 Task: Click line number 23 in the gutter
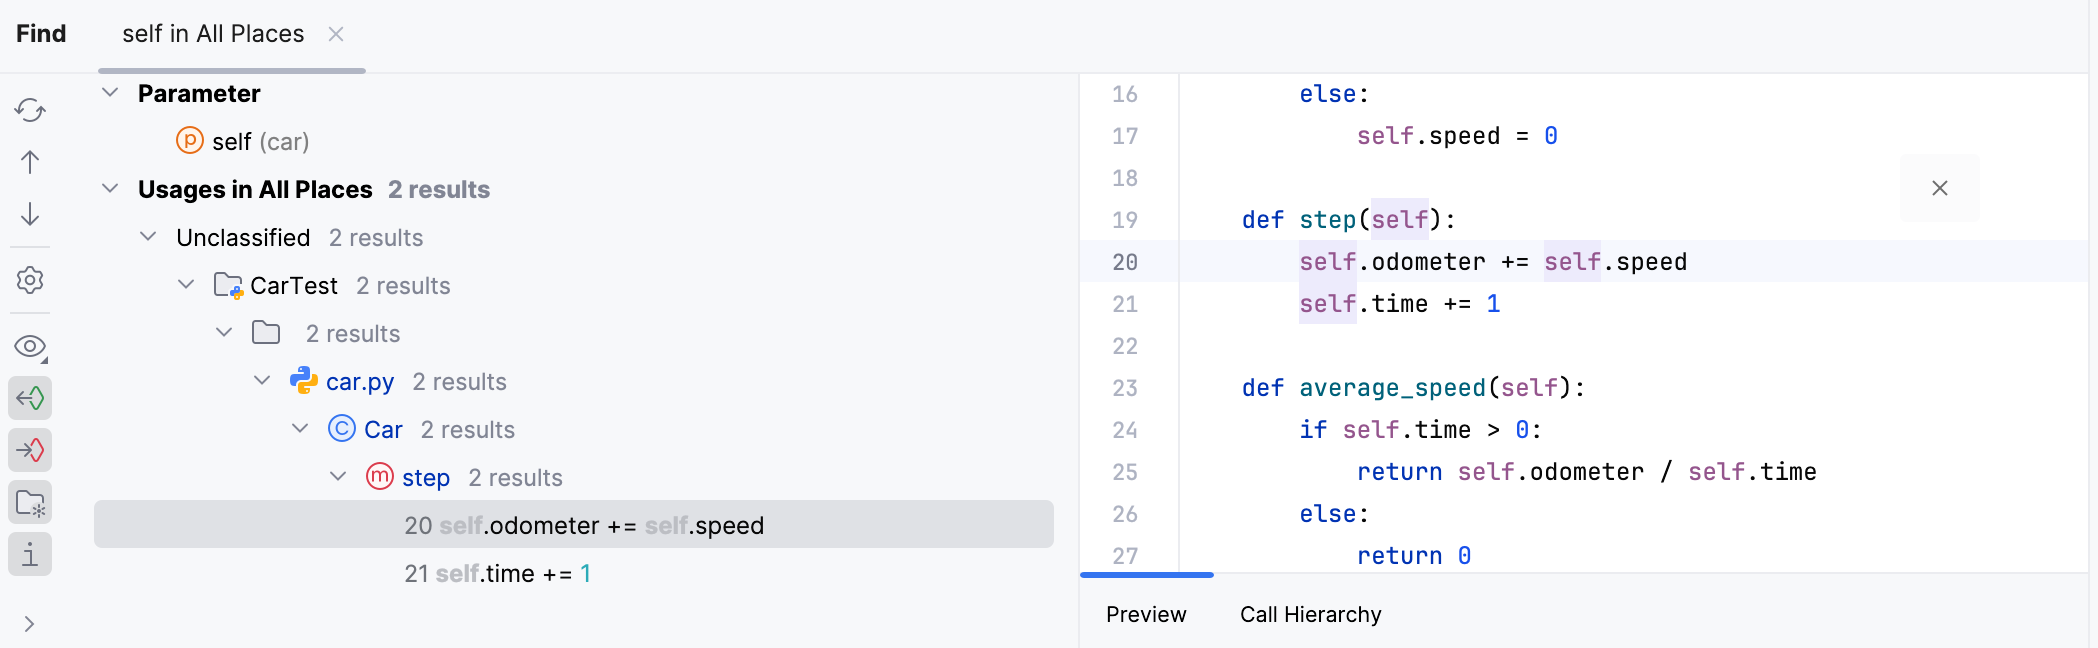click(x=1125, y=388)
